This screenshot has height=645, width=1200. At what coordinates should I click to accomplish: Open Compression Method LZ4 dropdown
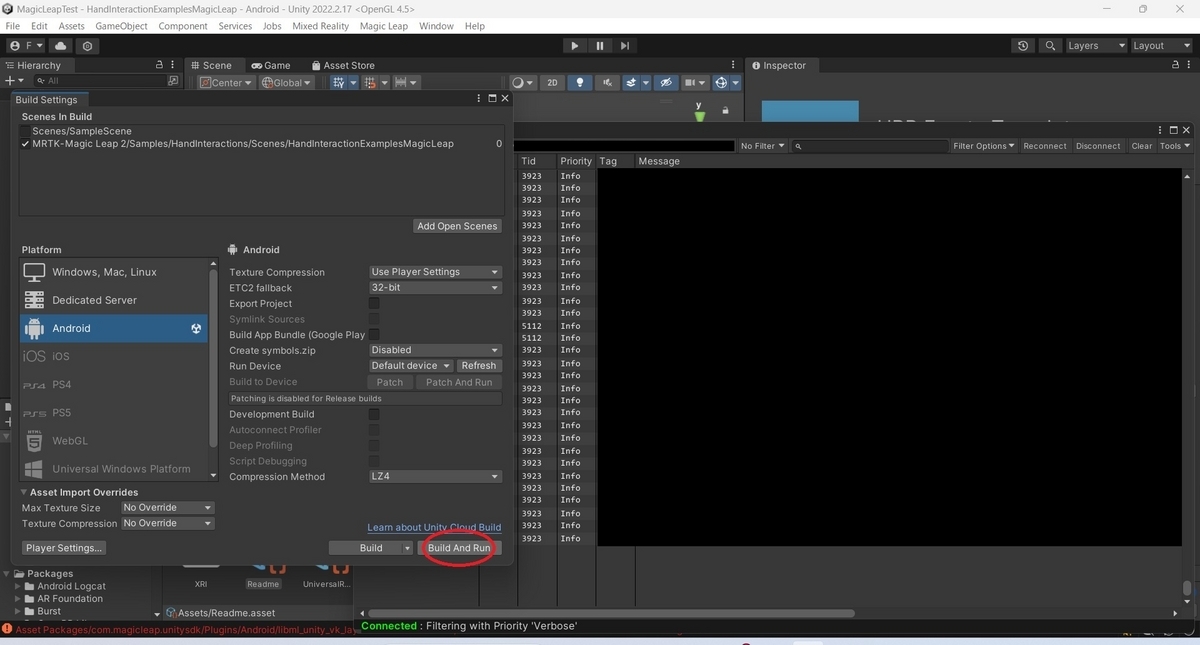[435, 477]
